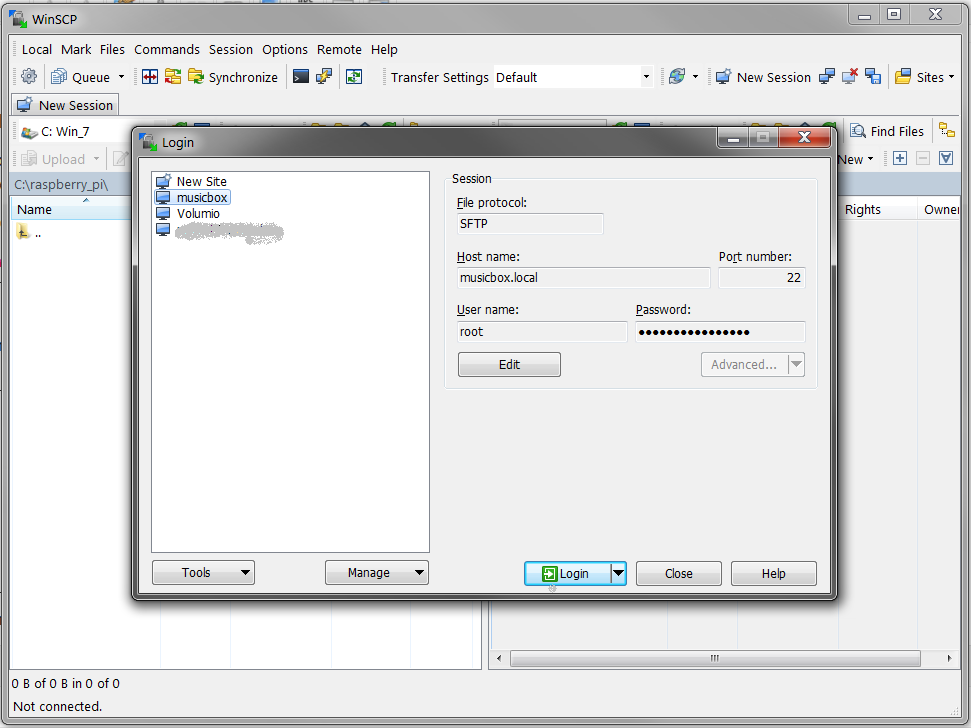971x728 pixels.
Task: Open the Commands menu
Action: click(167, 49)
